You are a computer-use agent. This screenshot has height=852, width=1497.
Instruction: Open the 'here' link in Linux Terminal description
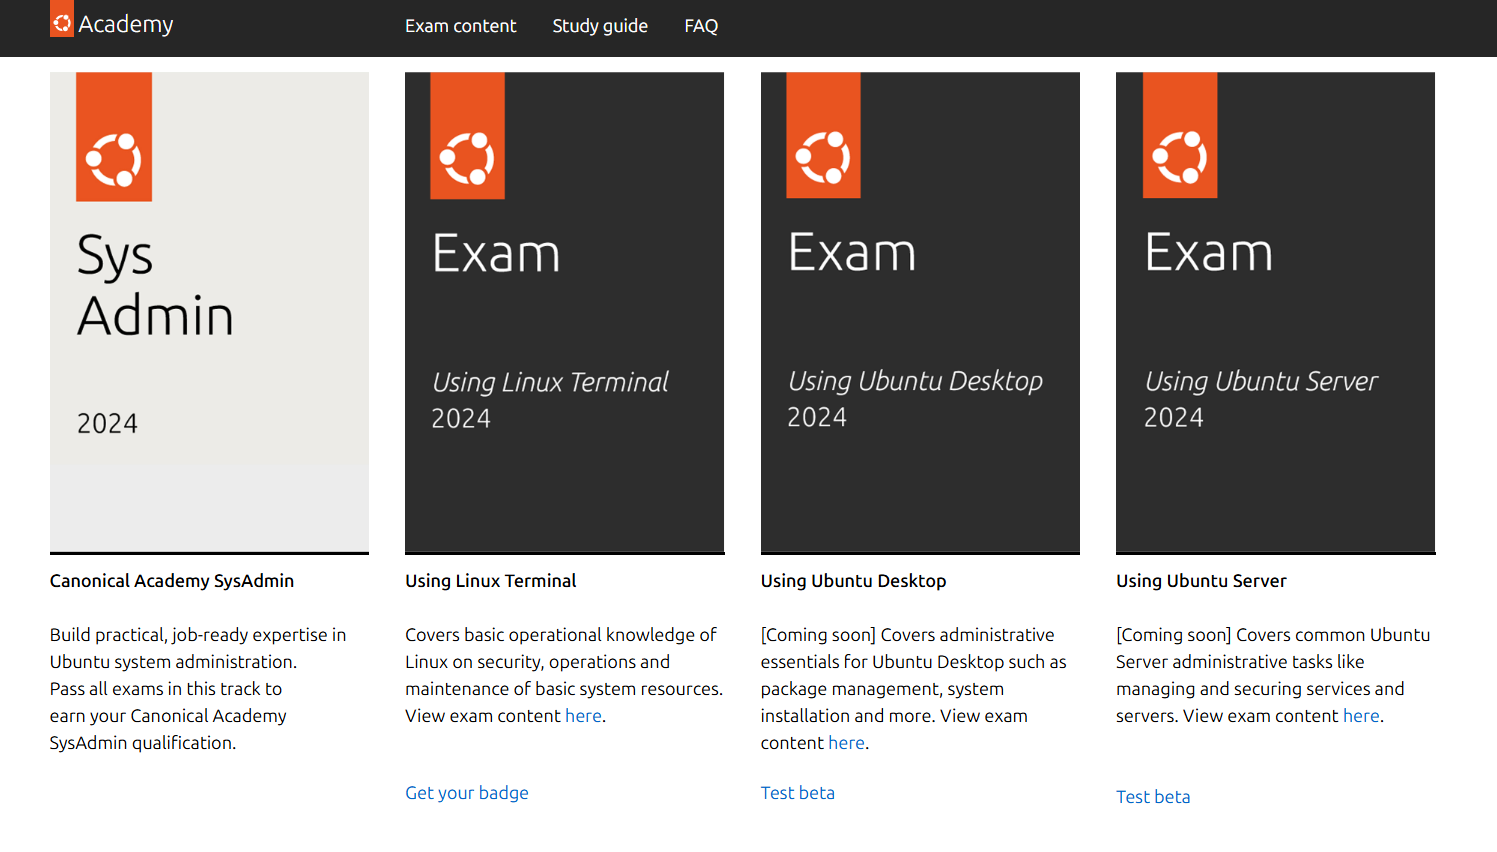[583, 716]
